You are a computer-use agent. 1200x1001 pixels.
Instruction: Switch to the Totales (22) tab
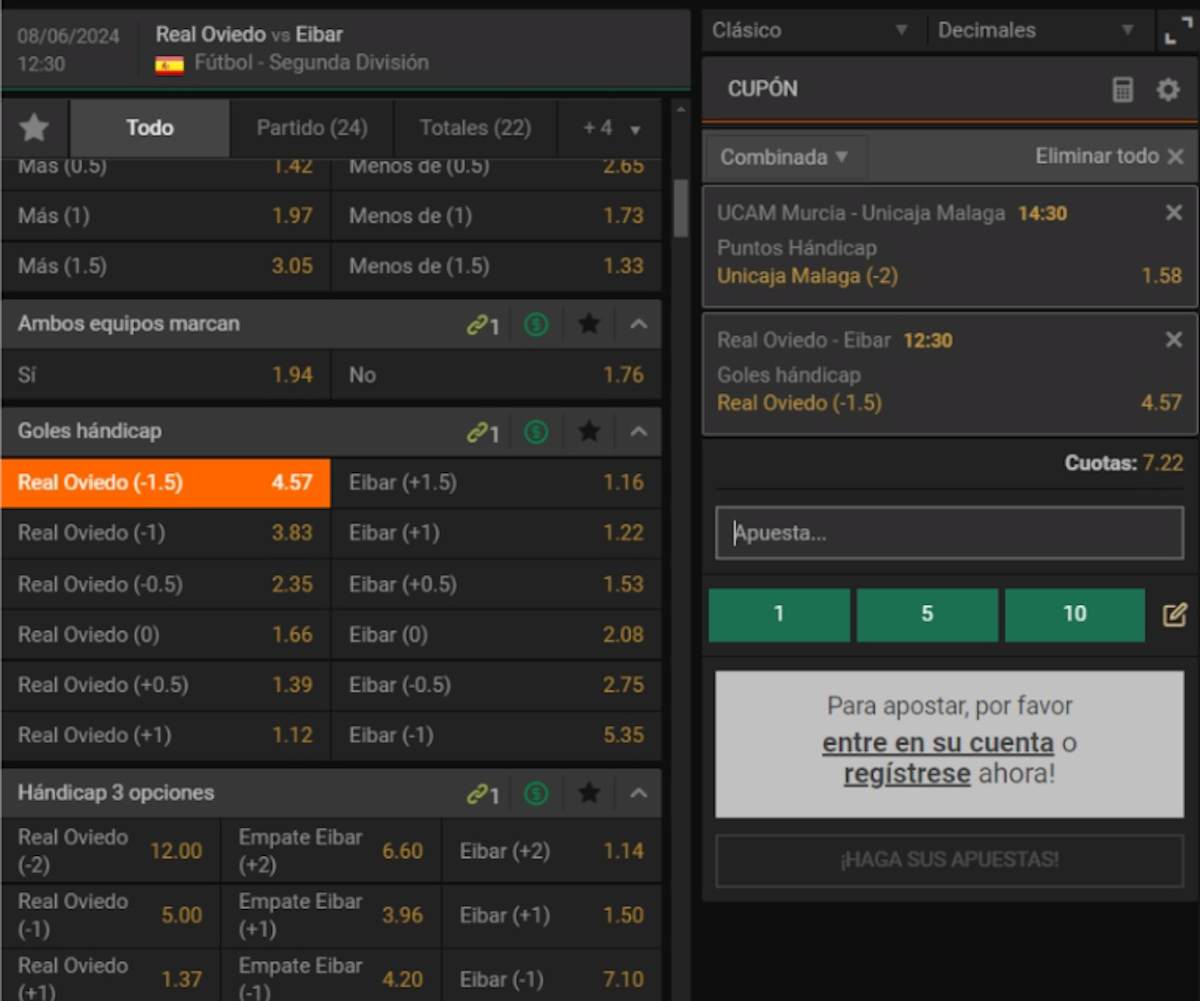pyautogui.click(x=475, y=128)
